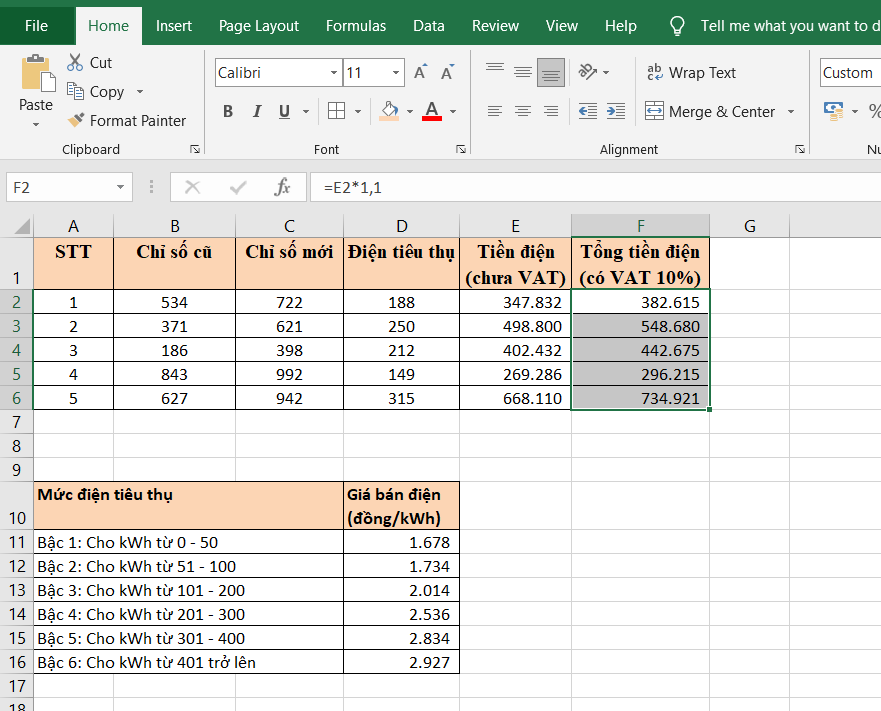Screen dimensions: 881x711
Task: Click the Copy button
Action: coord(96,91)
